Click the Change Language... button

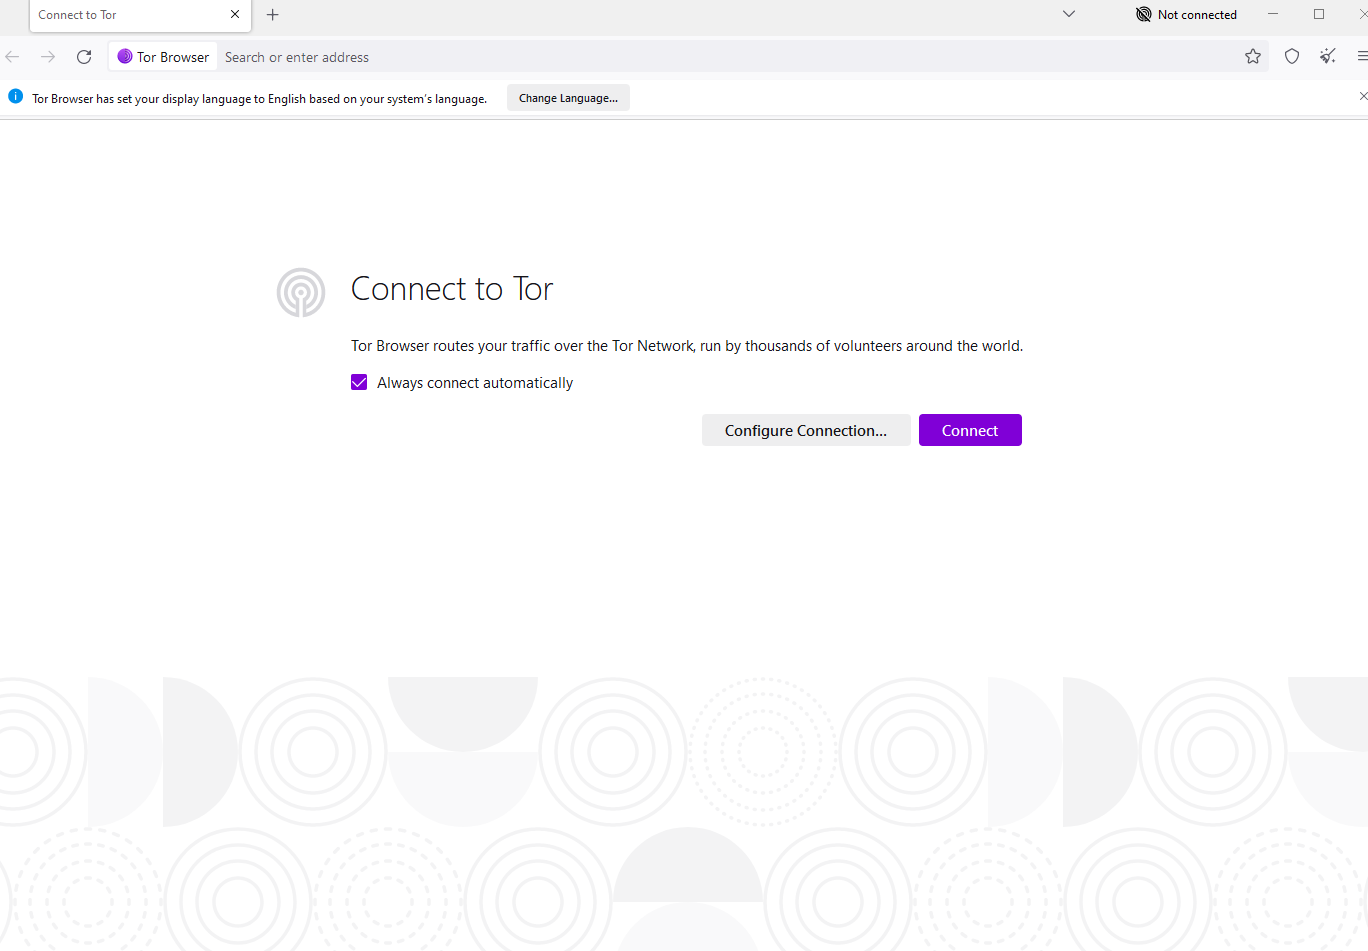coord(568,98)
